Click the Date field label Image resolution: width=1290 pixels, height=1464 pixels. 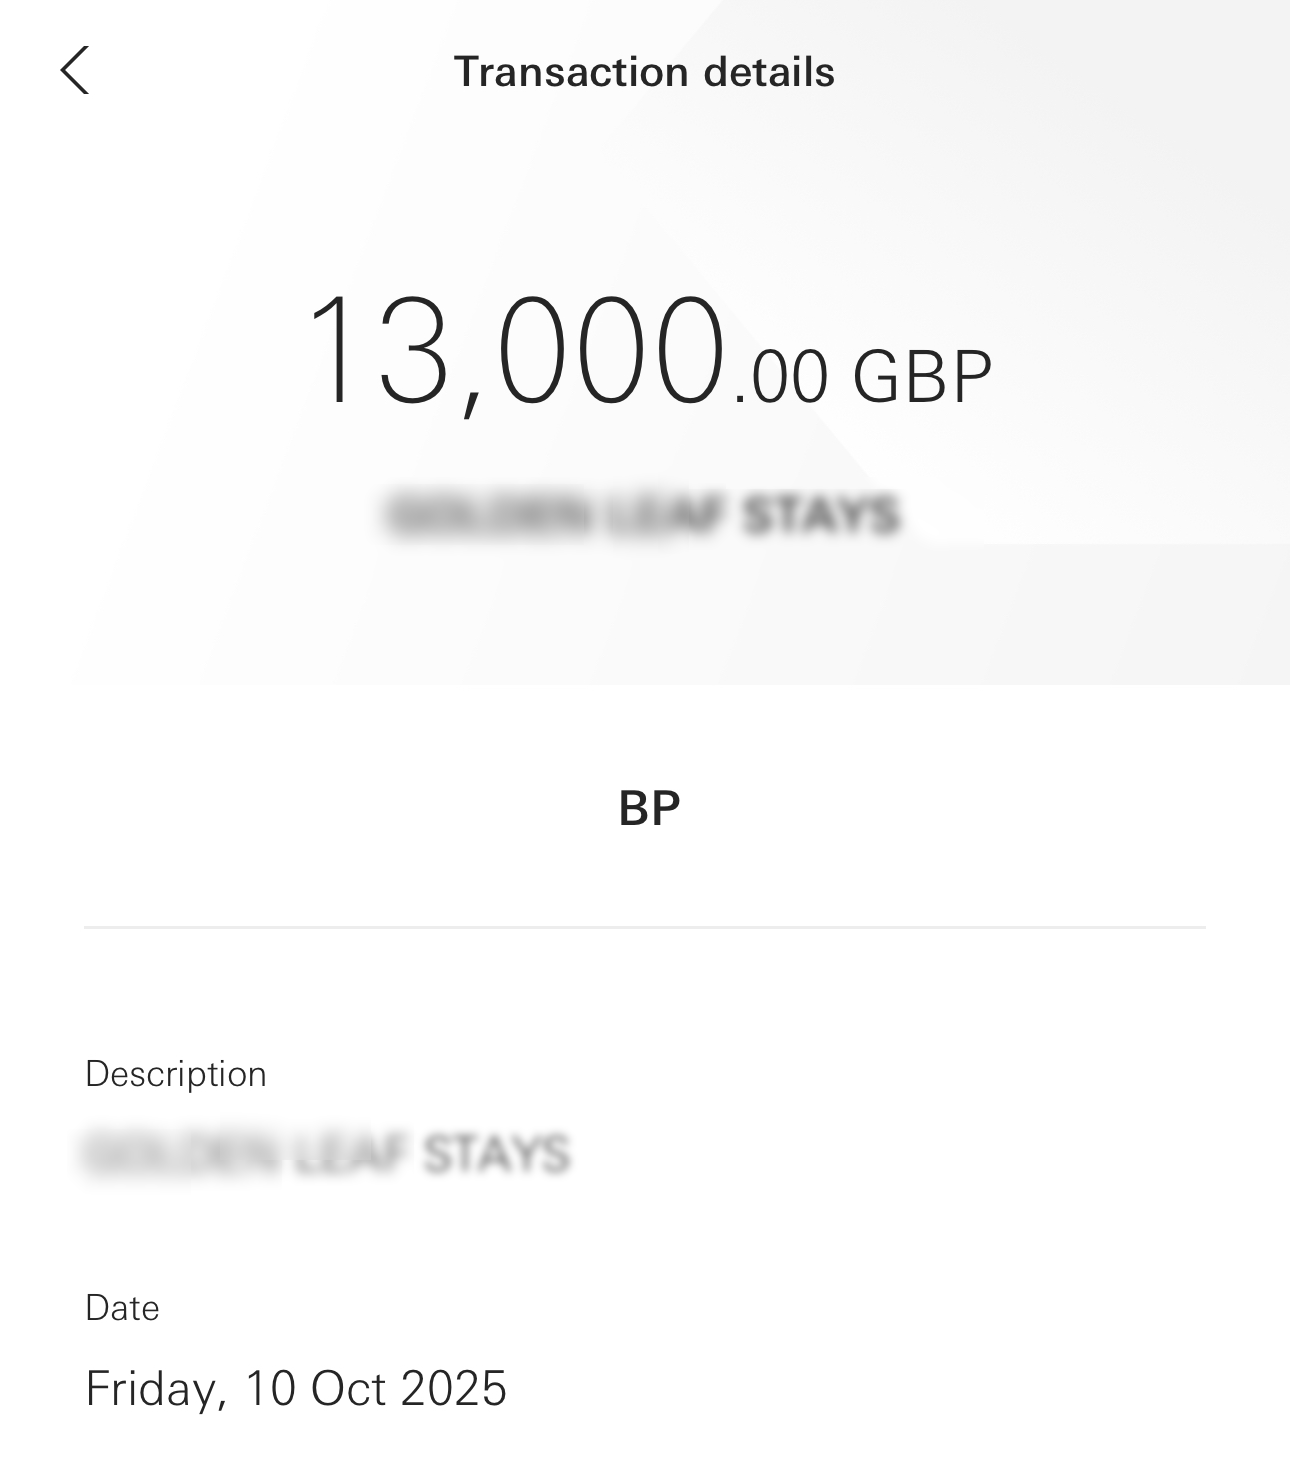click(122, 1308)
